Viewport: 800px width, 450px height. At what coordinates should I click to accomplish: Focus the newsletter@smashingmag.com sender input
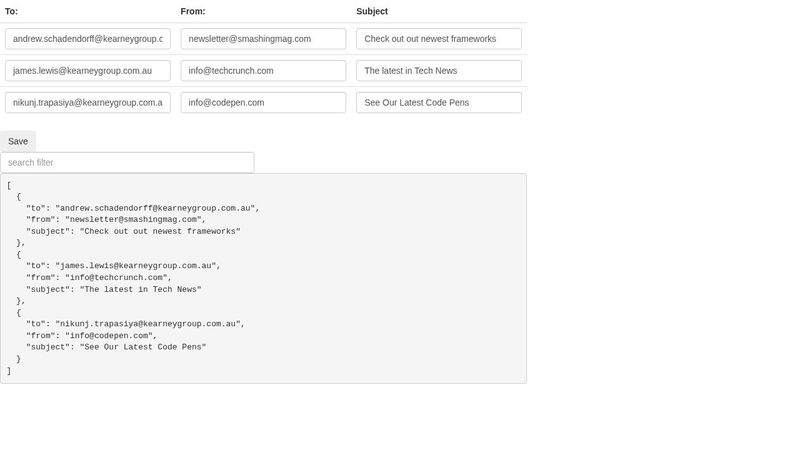[263, 39]
